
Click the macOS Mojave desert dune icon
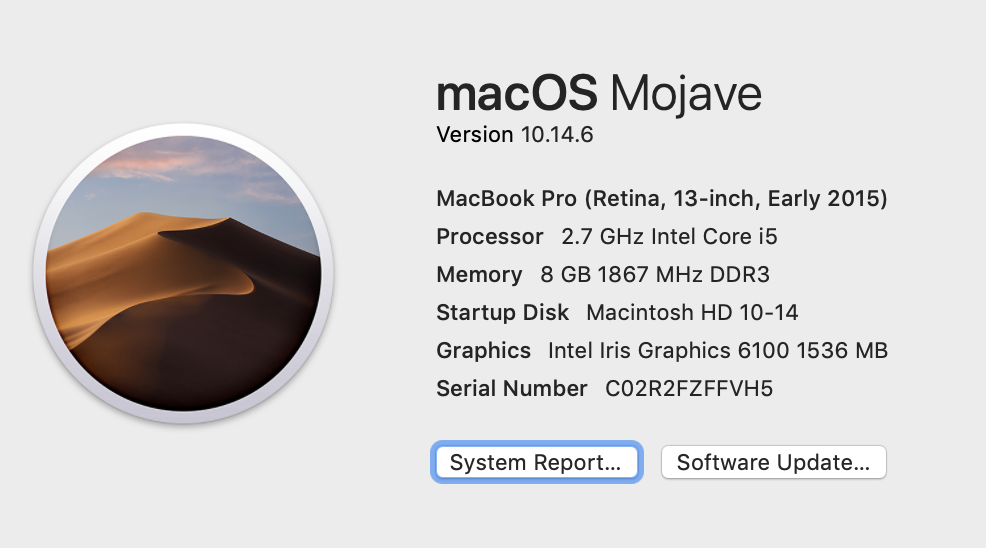183,273
